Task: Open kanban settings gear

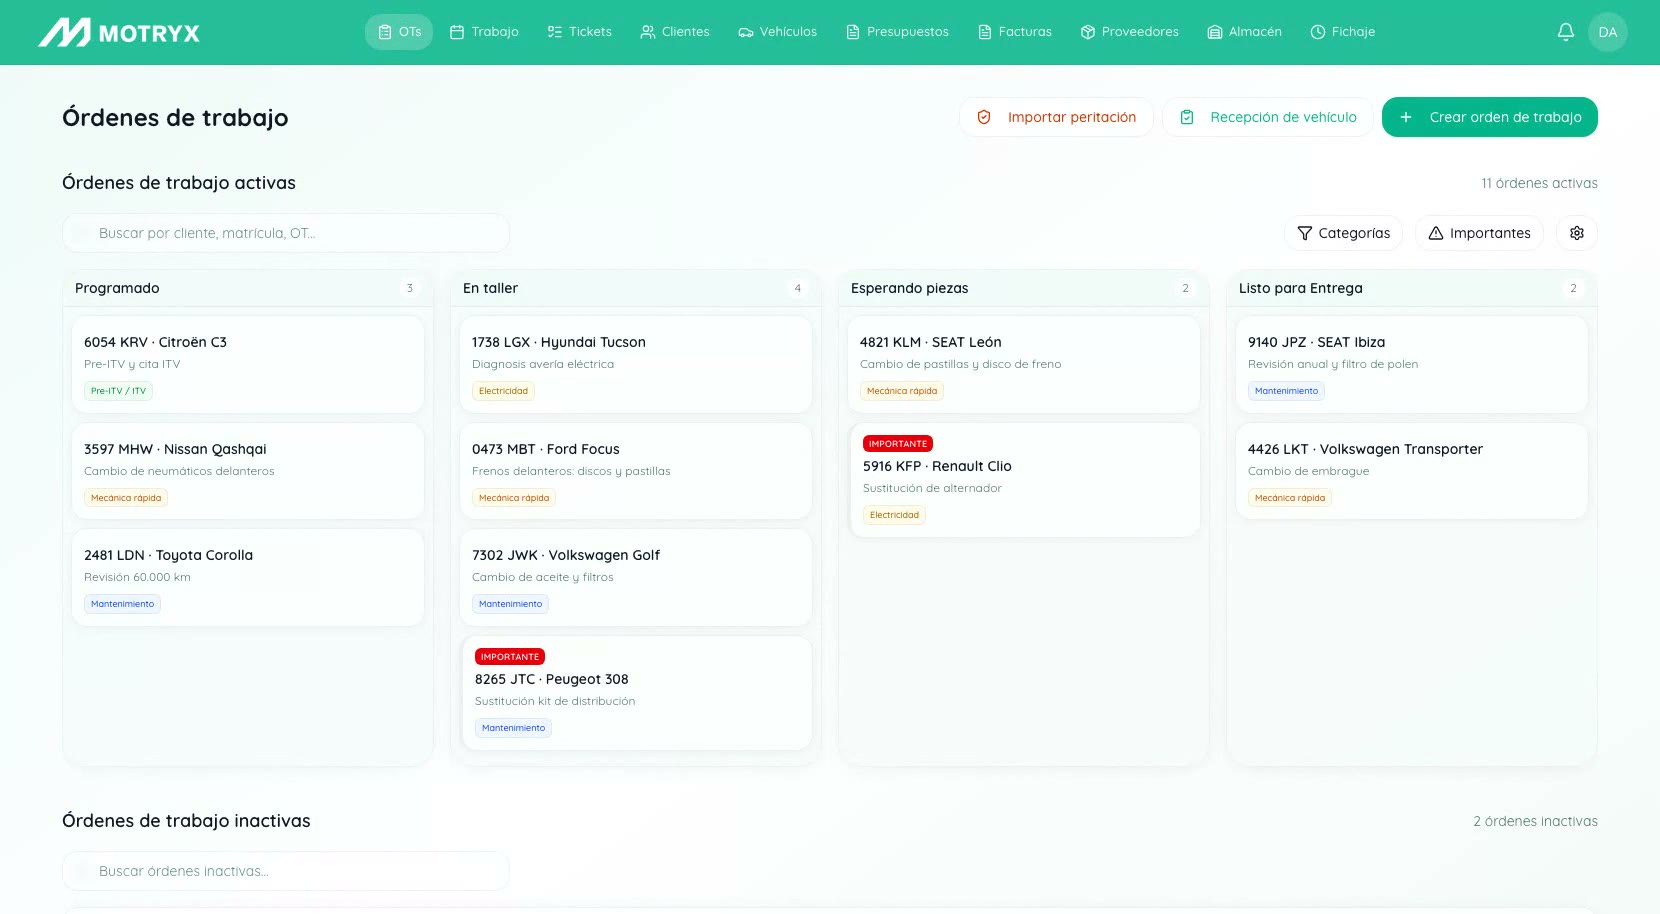Action: click(1577, 233)
